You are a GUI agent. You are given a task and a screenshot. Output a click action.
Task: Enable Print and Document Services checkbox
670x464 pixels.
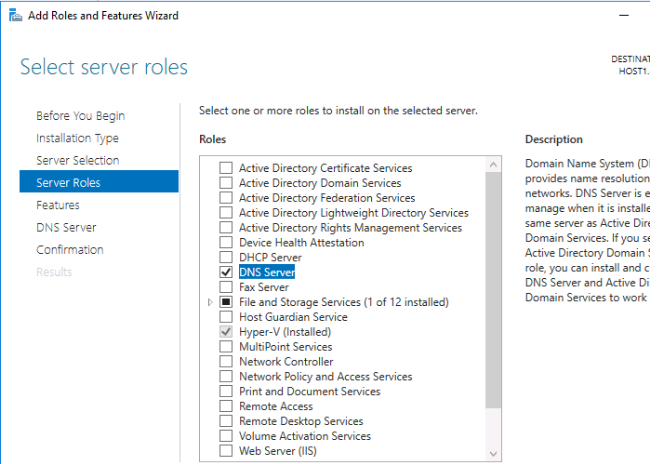(226, 391)
